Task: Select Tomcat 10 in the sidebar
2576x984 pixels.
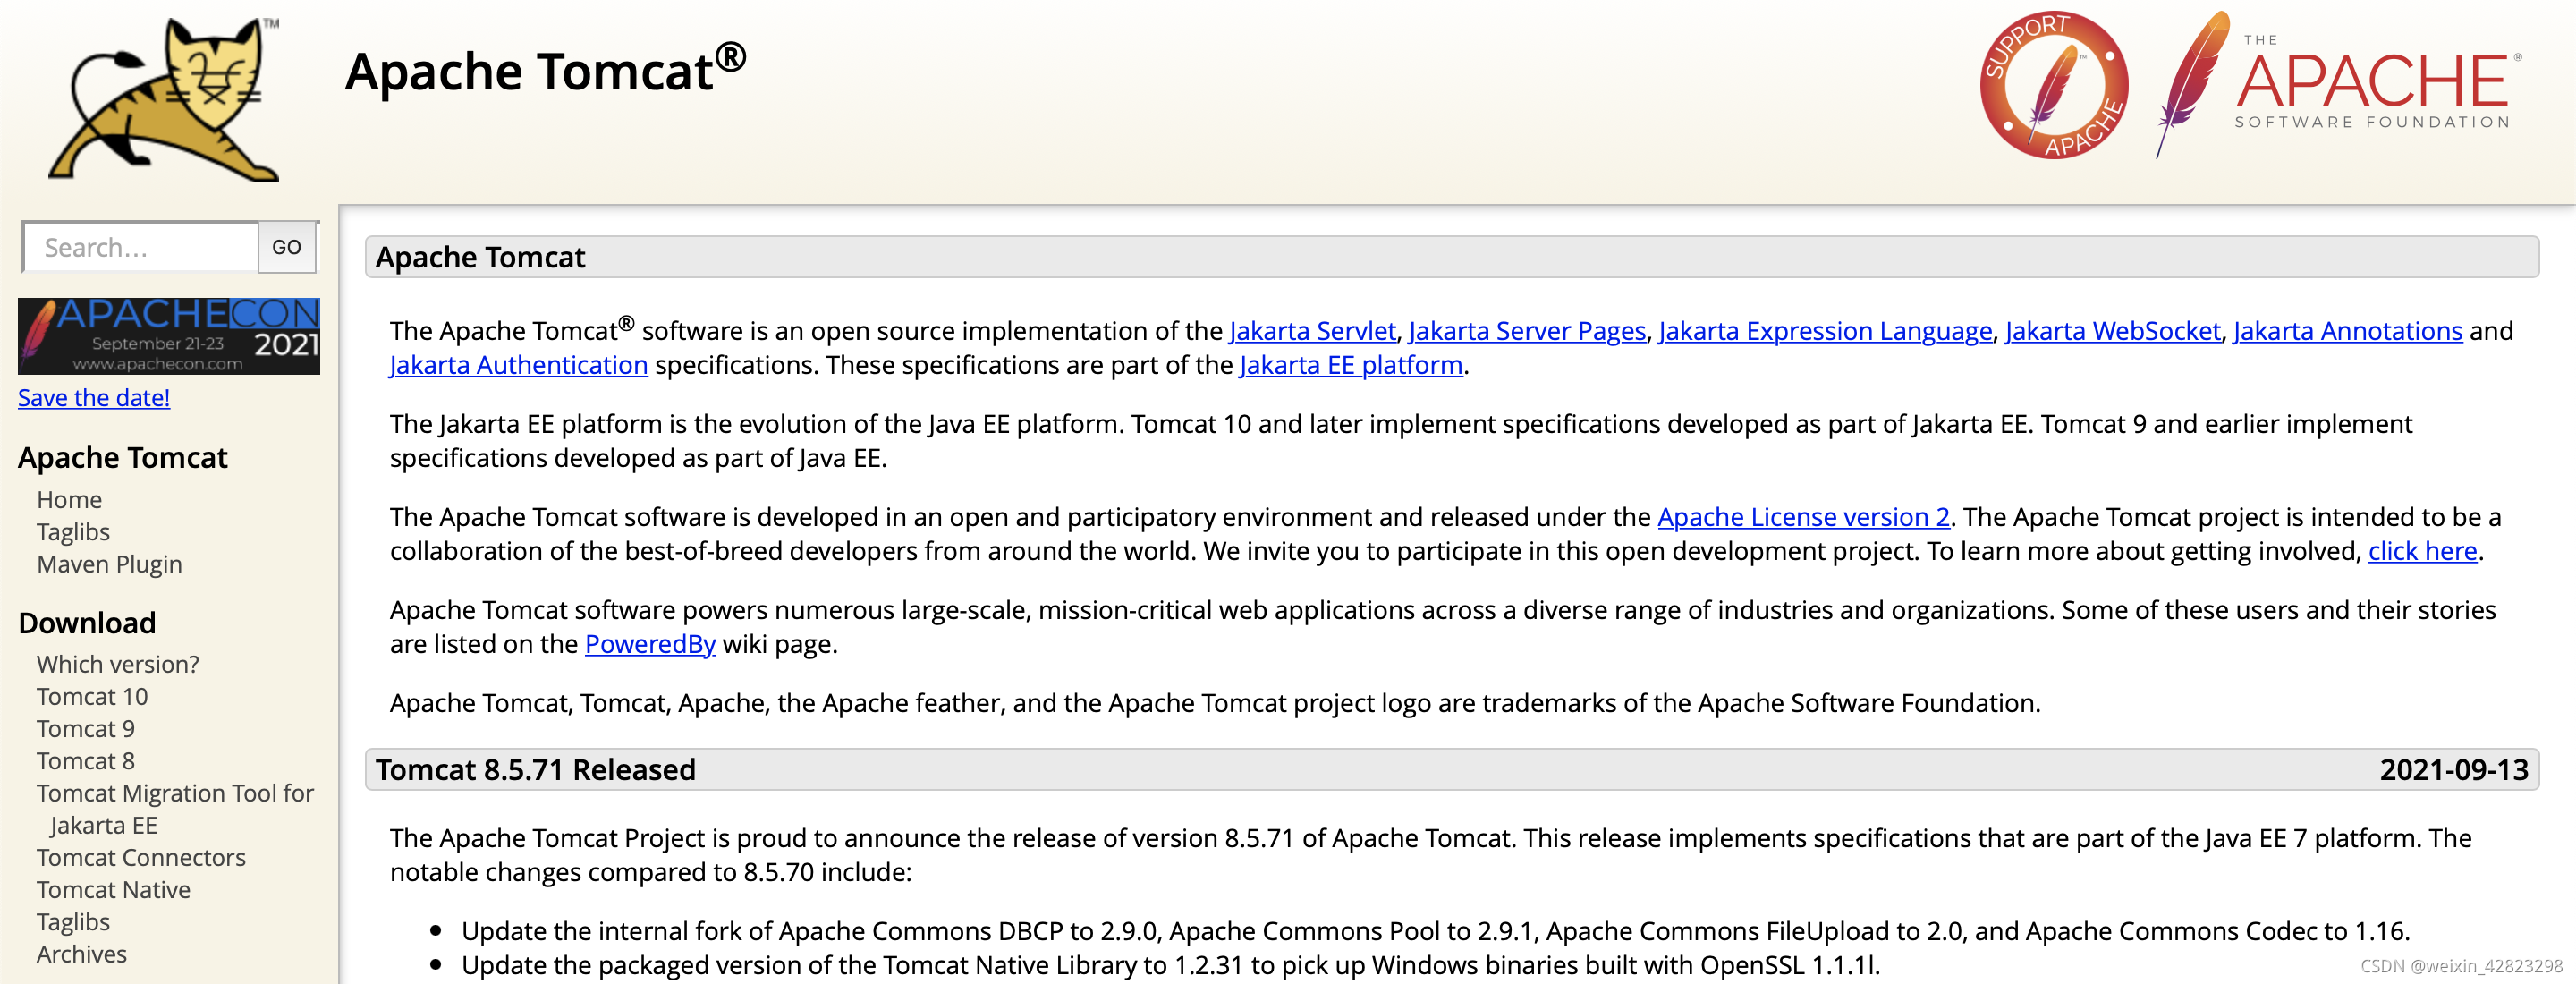Action: pyautogui.click(x=92, y=696)
